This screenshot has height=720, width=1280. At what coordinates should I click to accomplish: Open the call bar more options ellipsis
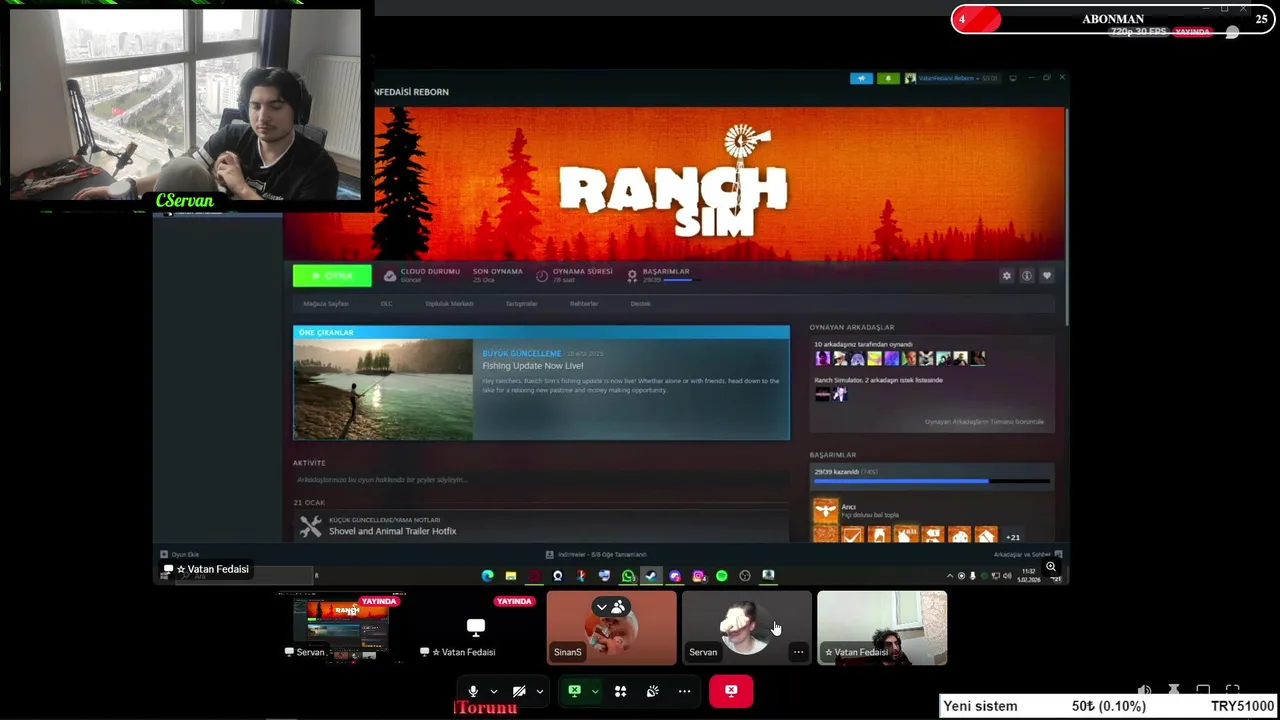click(684, 691)
